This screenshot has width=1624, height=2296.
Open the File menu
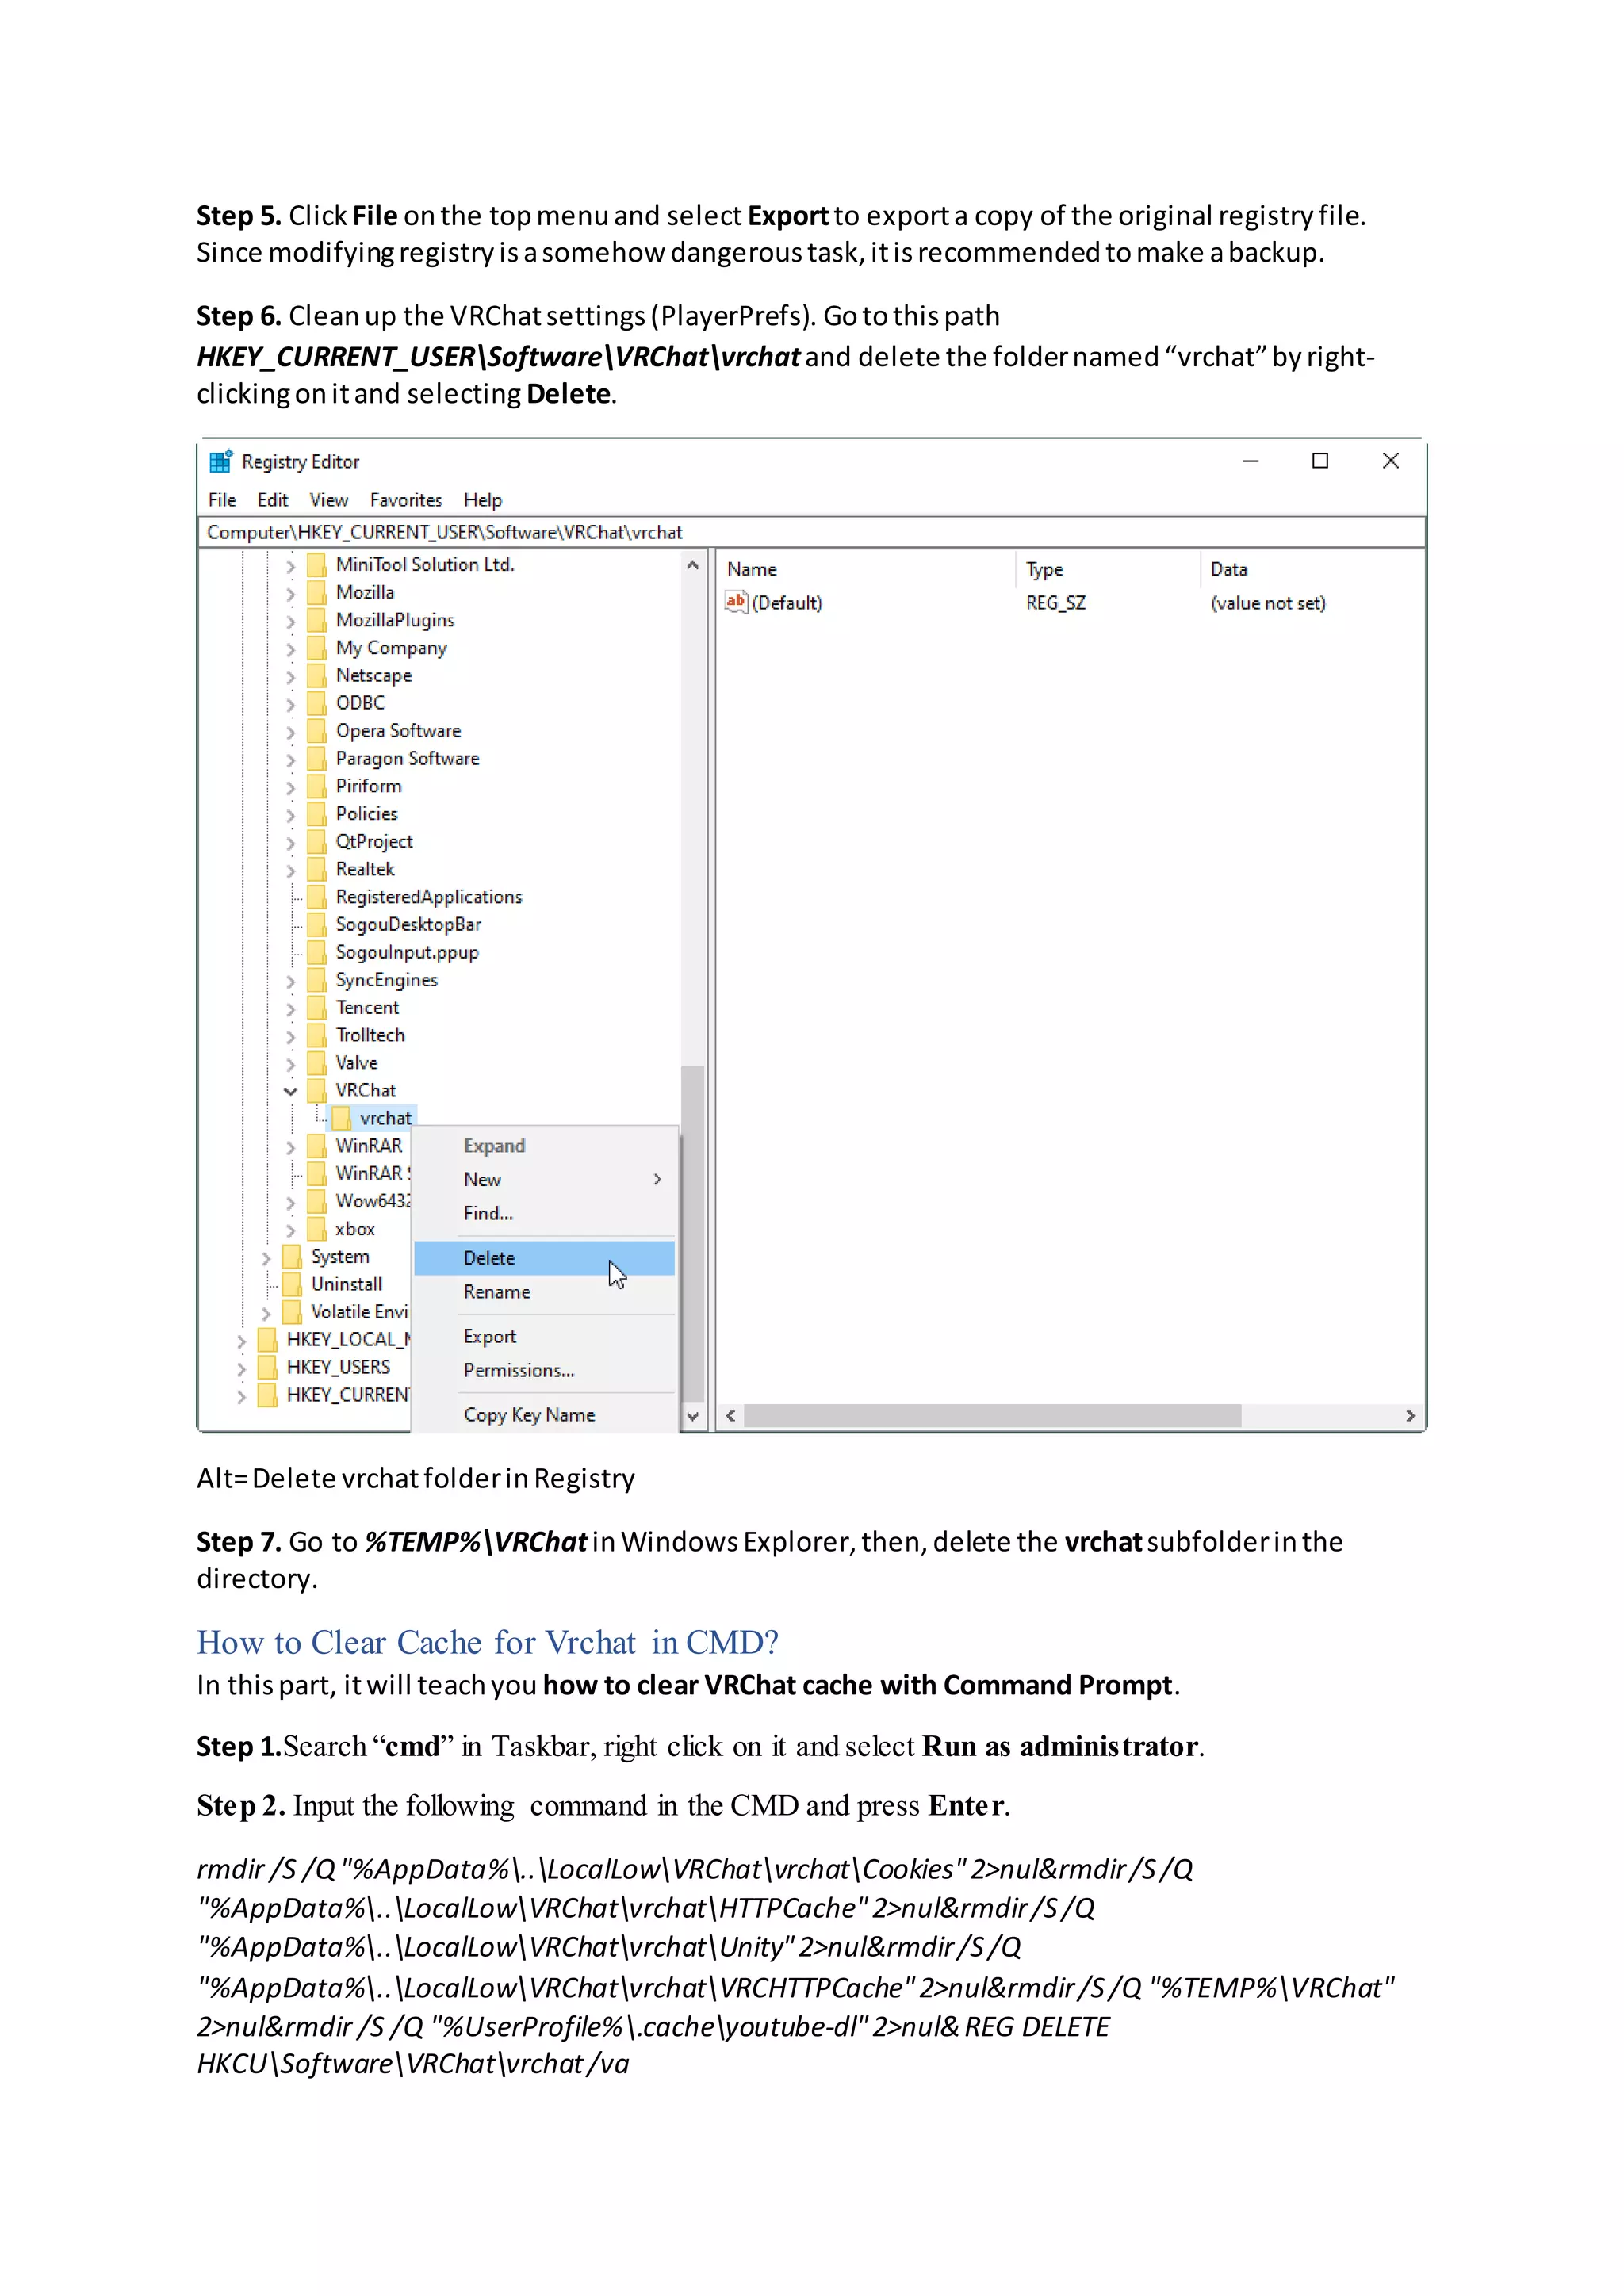click(222, 500)
